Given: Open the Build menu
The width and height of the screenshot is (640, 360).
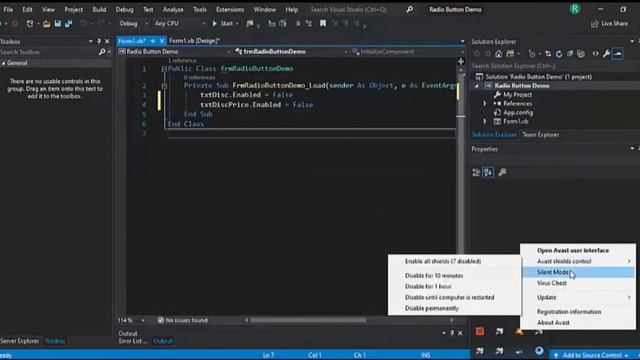Looking at the screenshot, I should [99, 9].
